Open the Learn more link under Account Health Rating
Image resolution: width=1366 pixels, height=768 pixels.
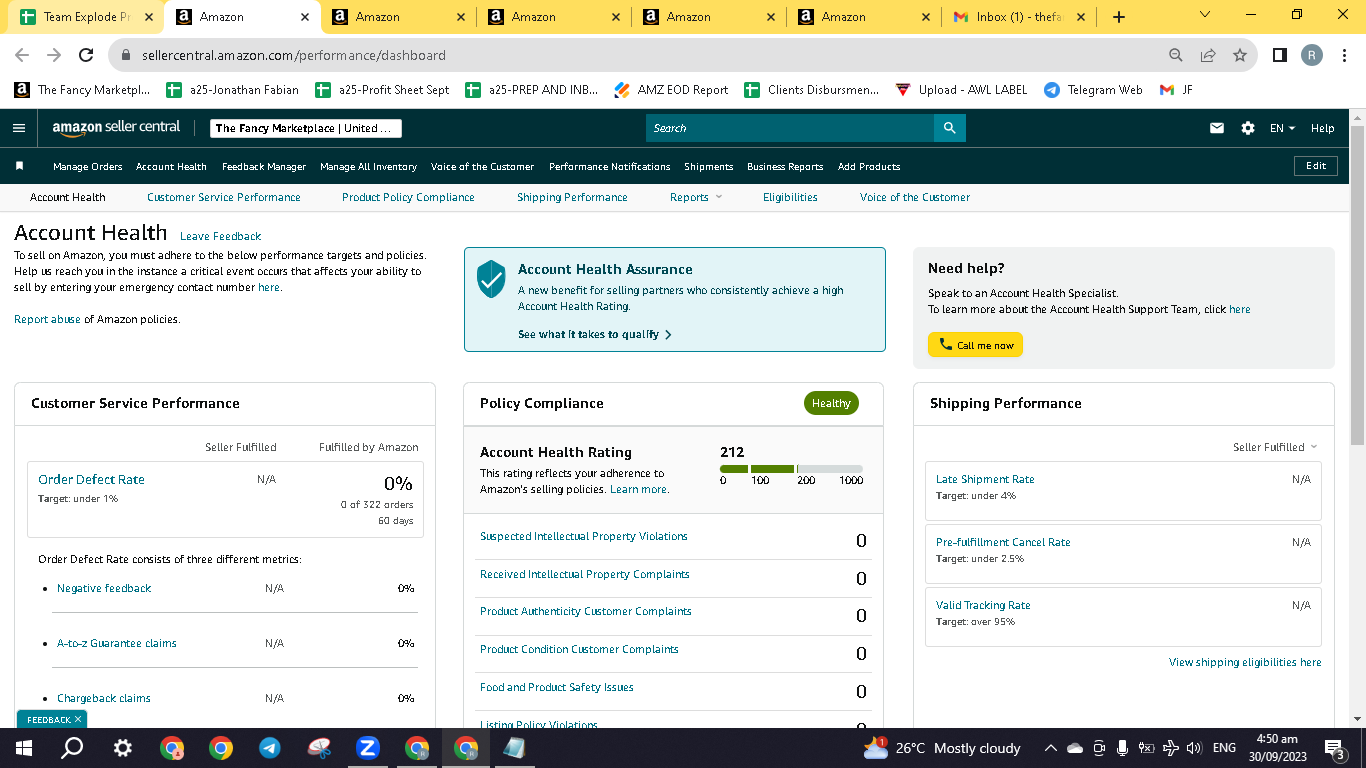click(x=640, y=489)
